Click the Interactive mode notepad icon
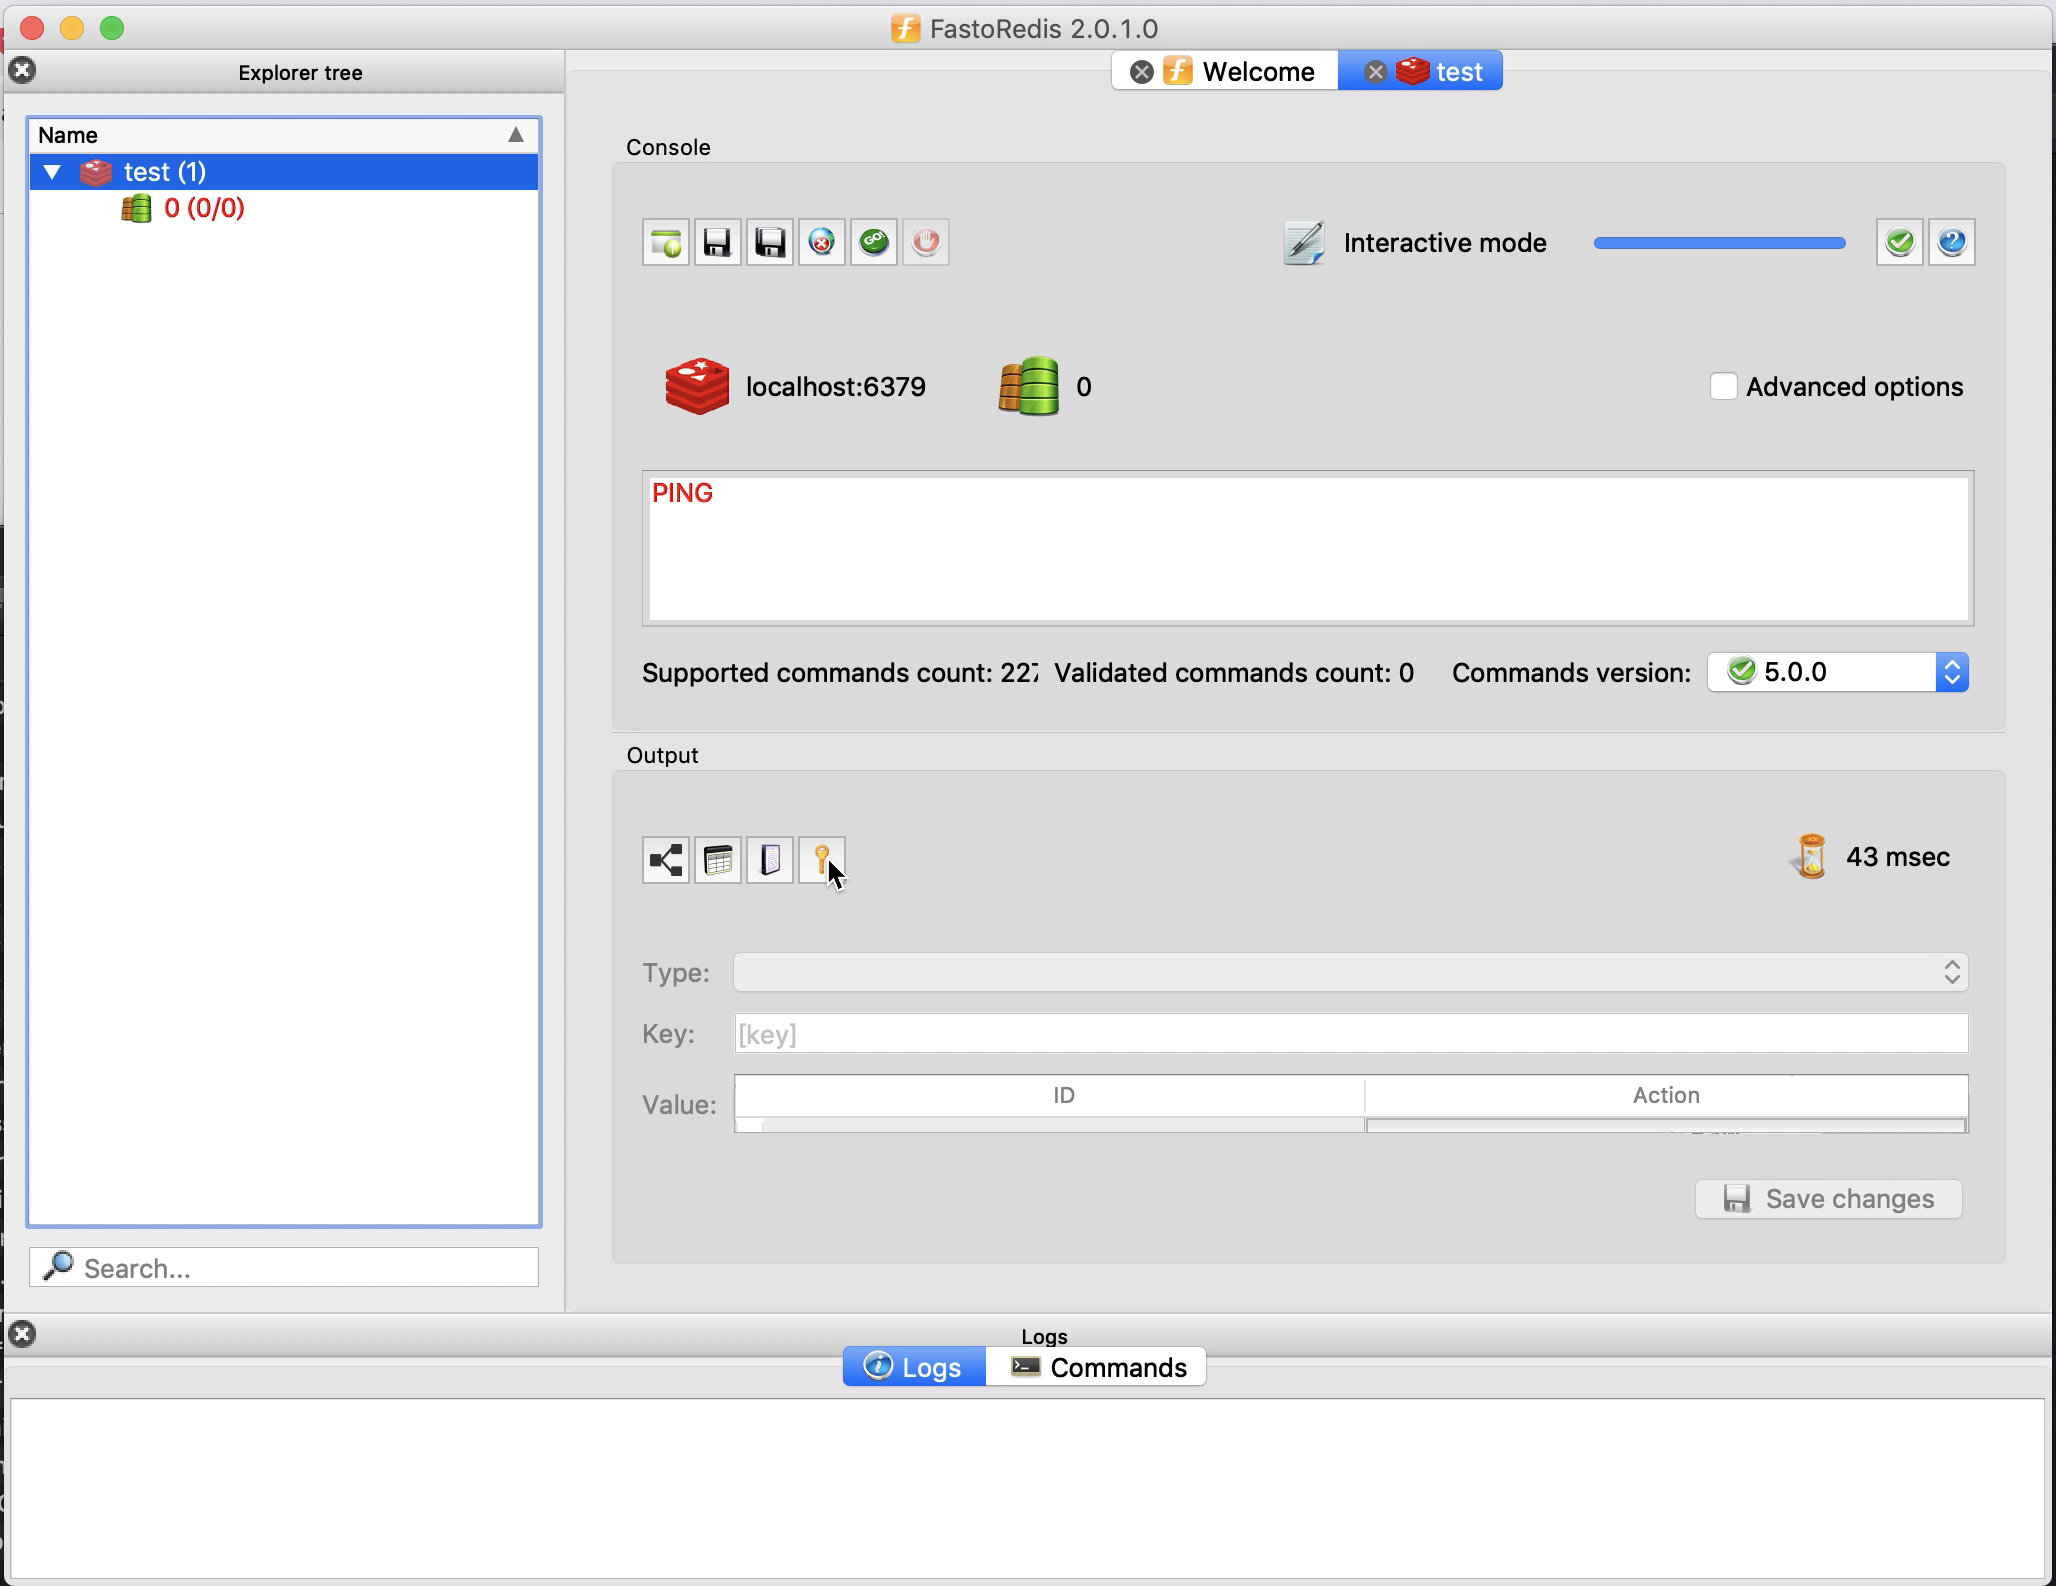This screenshot has height=1586, width=2056. pos(1304,243)
